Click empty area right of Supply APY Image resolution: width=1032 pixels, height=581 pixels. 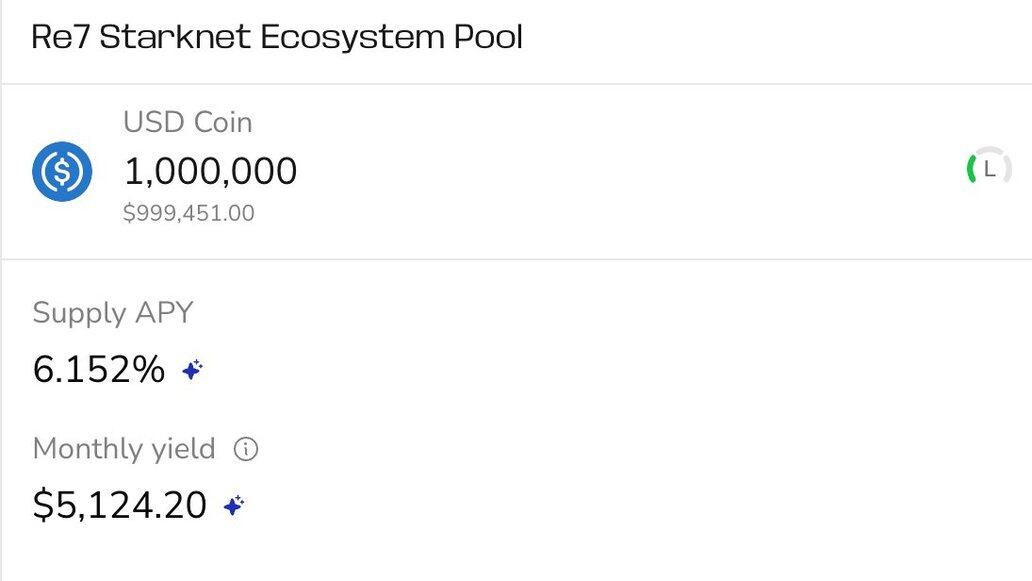[592, 313]
